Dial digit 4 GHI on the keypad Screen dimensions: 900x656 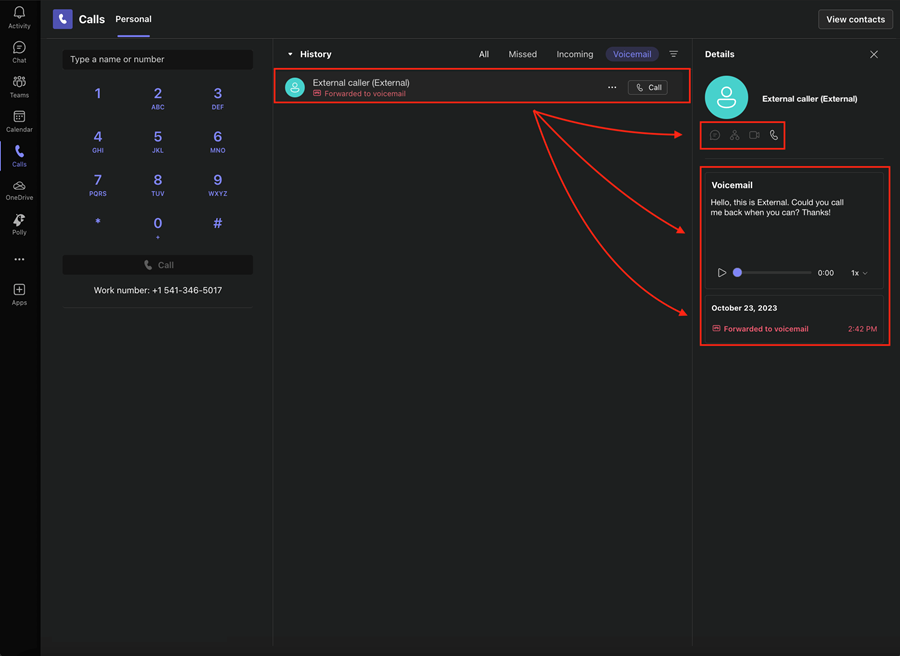[x=98, y=141]
